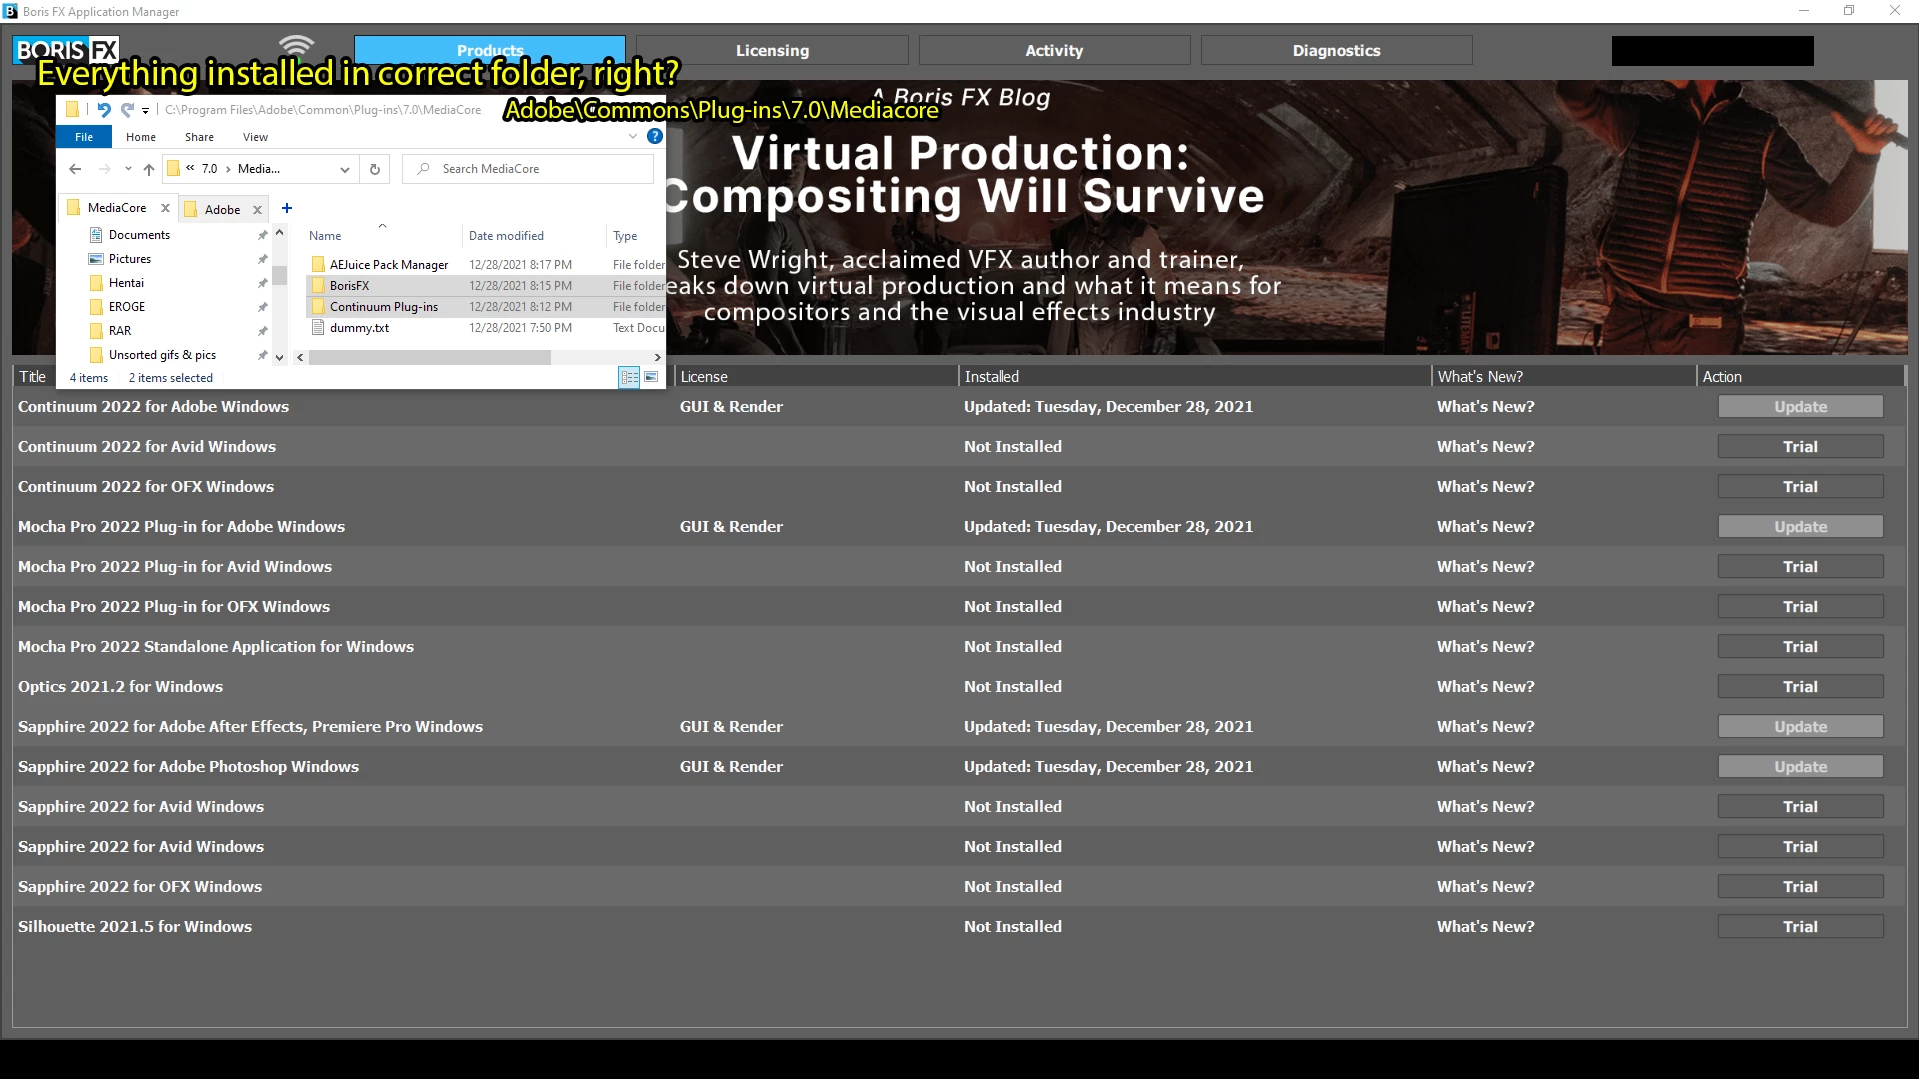Select the Mocha Pro 2022 Plug-in for OFX row
This screenshot has height=1079, width=1919.
959,607
